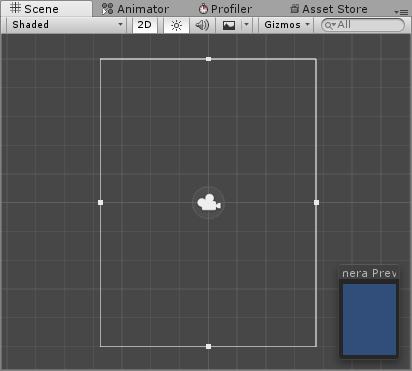Click the Camera Preview title label
Viewport: 412px width, 371px height.
(x=369, y=273)
